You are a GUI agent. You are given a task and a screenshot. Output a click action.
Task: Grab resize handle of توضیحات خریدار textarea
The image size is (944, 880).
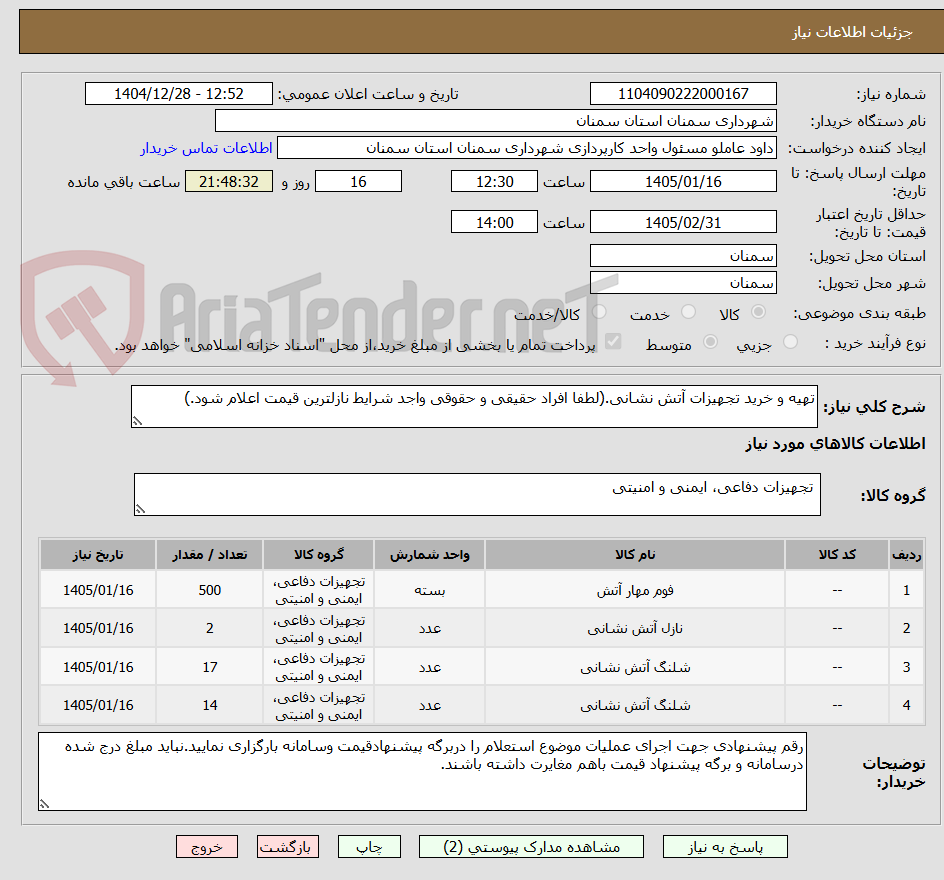coord(44,804)
